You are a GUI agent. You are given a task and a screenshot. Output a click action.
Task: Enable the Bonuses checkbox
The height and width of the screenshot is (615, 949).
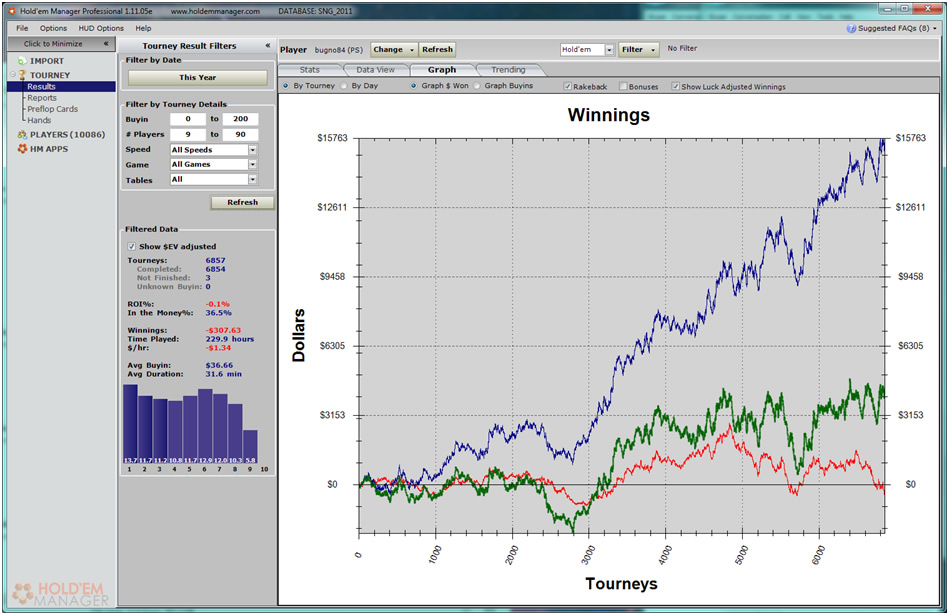(623, 87)
